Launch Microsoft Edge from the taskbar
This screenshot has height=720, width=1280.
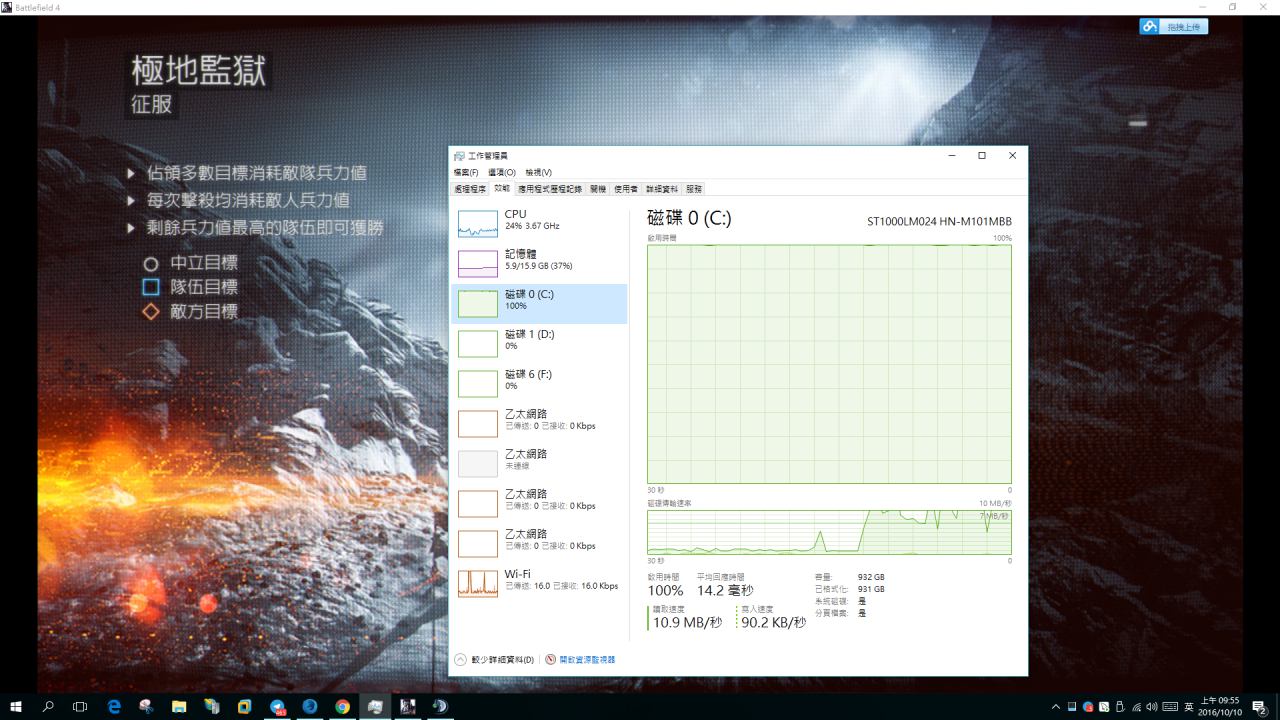click(114, 706)
